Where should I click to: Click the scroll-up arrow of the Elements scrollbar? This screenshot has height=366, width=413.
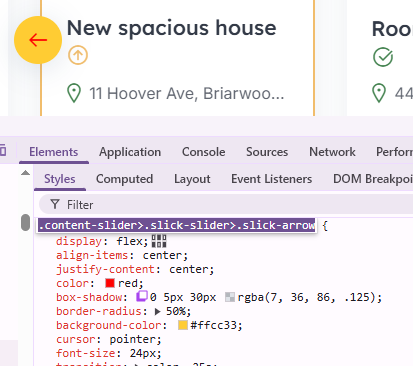point(25,173)
